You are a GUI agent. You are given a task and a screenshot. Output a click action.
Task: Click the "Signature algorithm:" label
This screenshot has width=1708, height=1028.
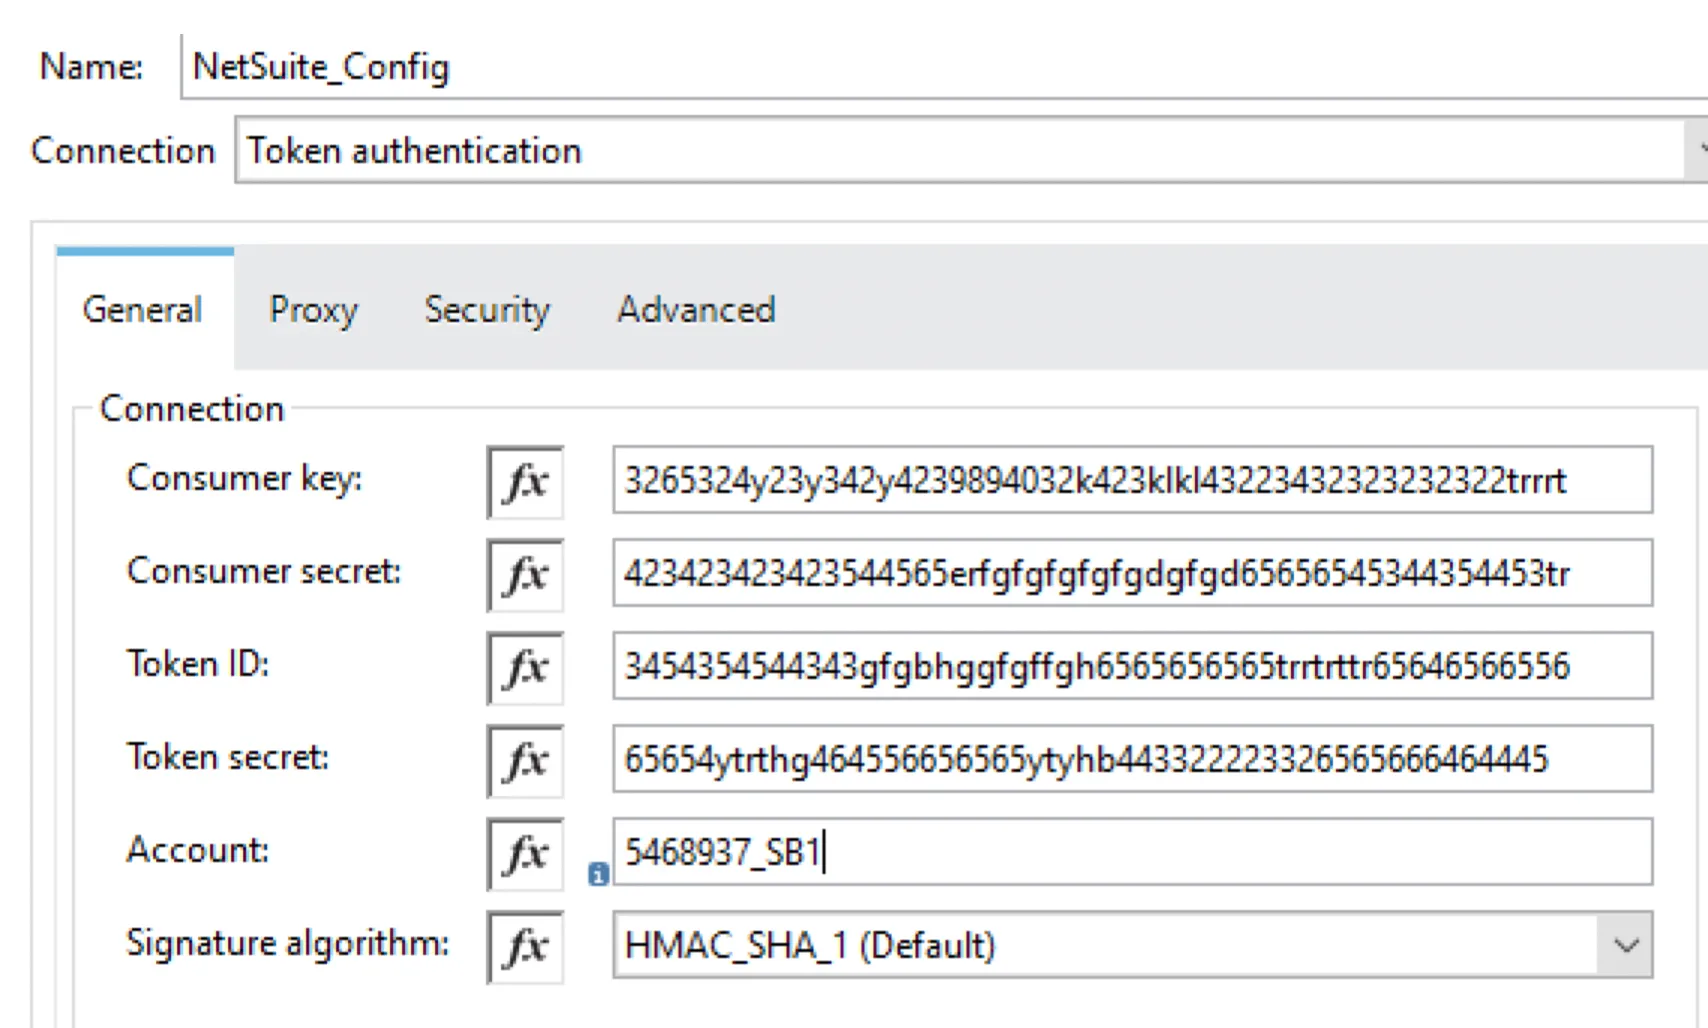pos(288,943)
